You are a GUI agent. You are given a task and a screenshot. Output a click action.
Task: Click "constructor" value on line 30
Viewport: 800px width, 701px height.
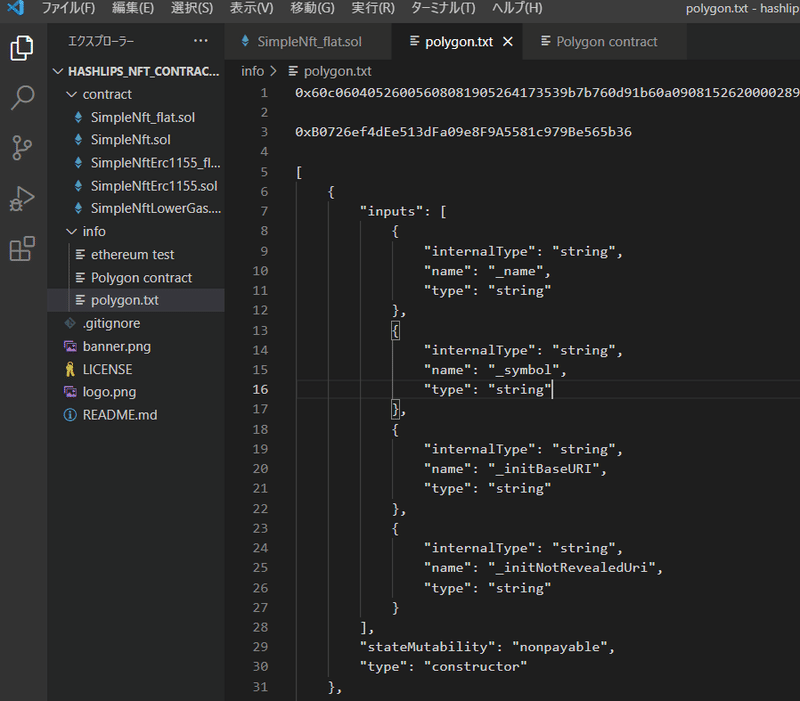476,667
